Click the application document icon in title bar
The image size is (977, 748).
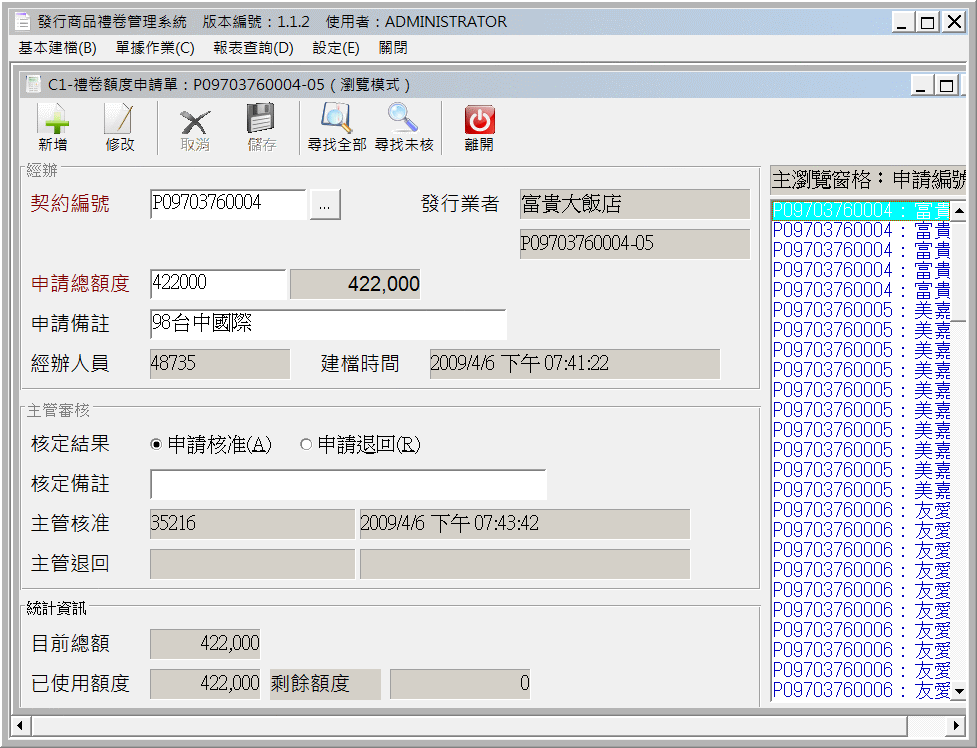pos(22,22)
